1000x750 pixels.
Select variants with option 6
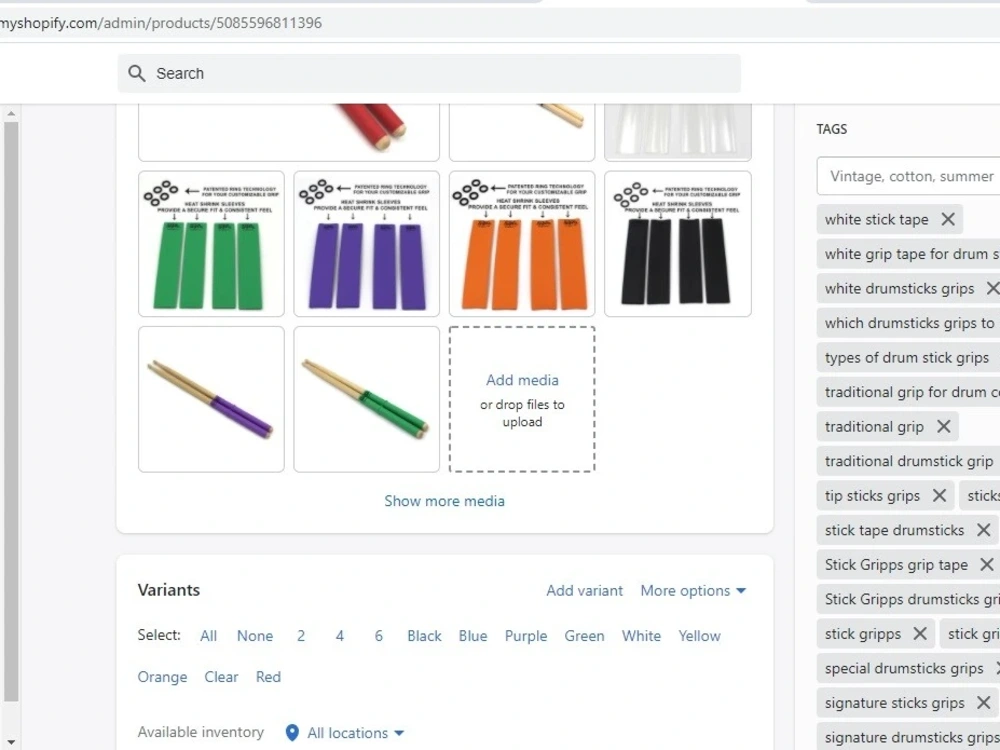pyautogui.click(x=379, y=636)
